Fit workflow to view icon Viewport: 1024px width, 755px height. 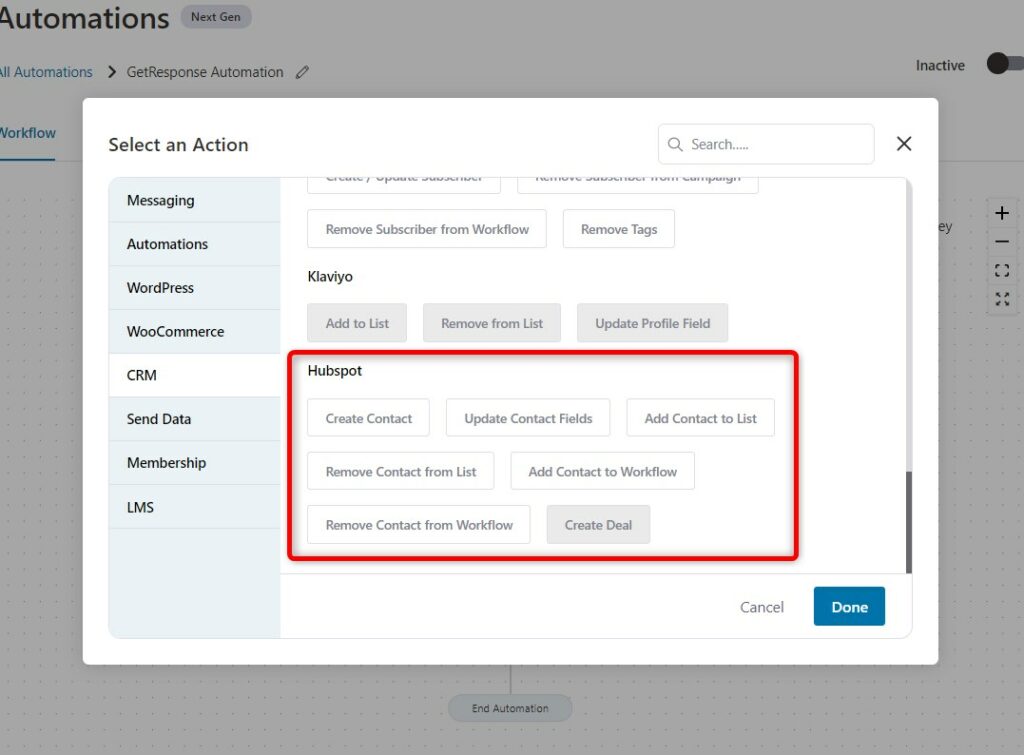point(1002,270)
